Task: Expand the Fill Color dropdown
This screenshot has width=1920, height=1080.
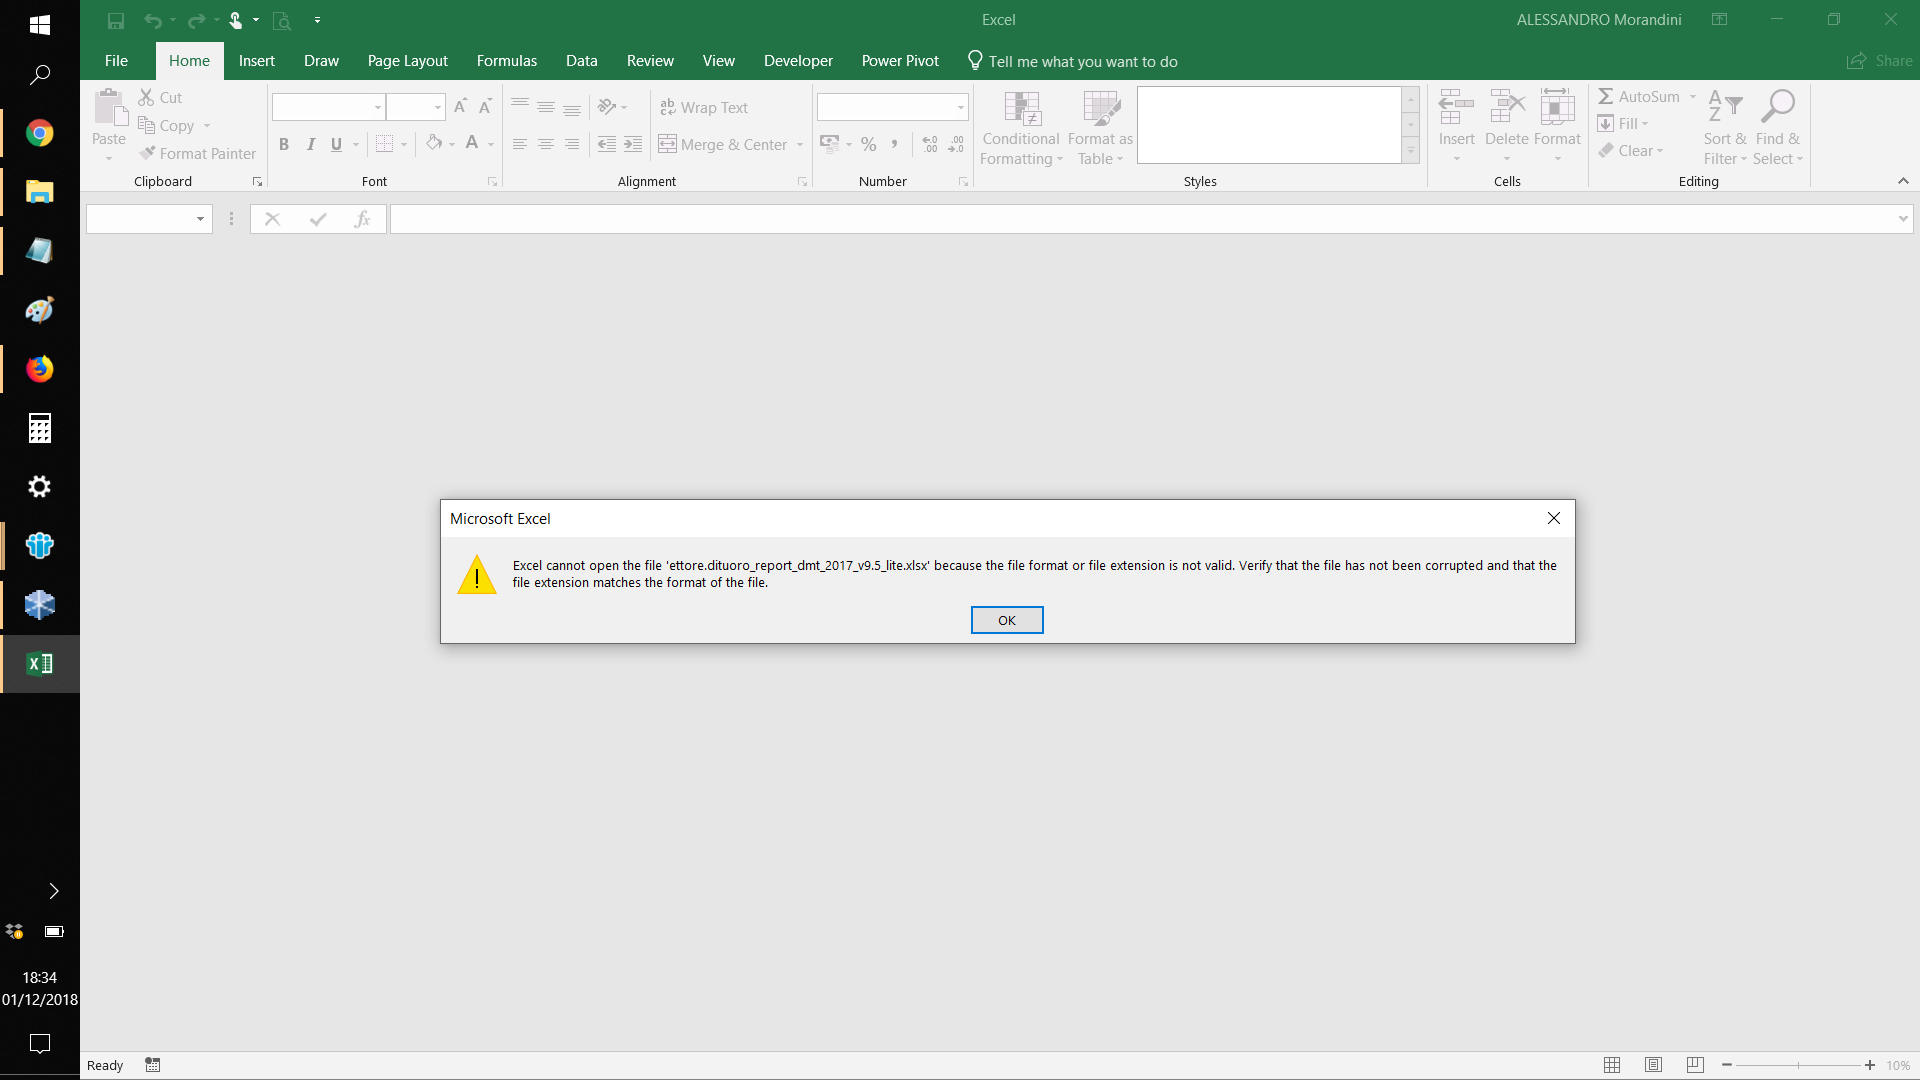Action: [452, 144]
